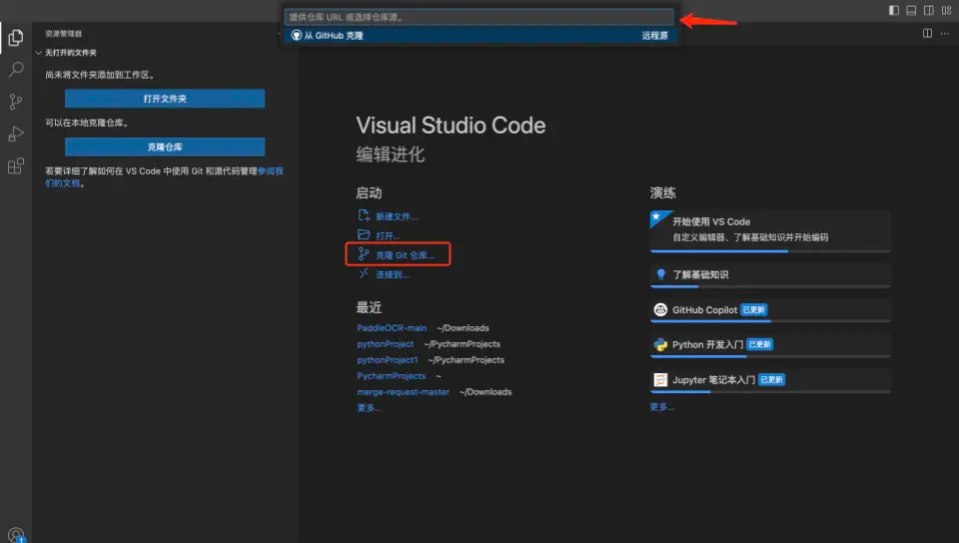Open recent pythonProject1 folder

[388, 360]
